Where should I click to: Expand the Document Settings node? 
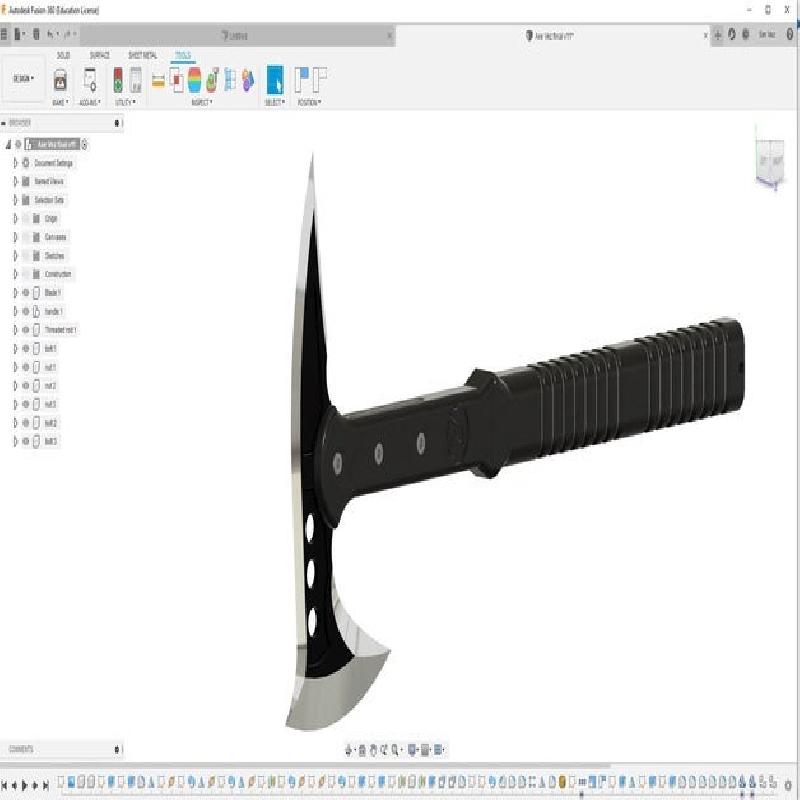click(15, 163)
